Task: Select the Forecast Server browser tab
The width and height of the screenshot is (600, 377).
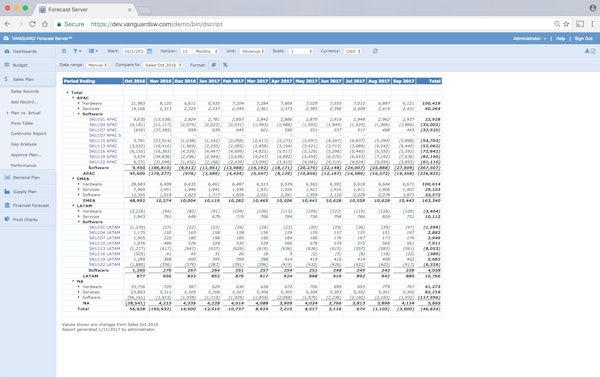Action: pyautogui.click(x=84, y=10)
